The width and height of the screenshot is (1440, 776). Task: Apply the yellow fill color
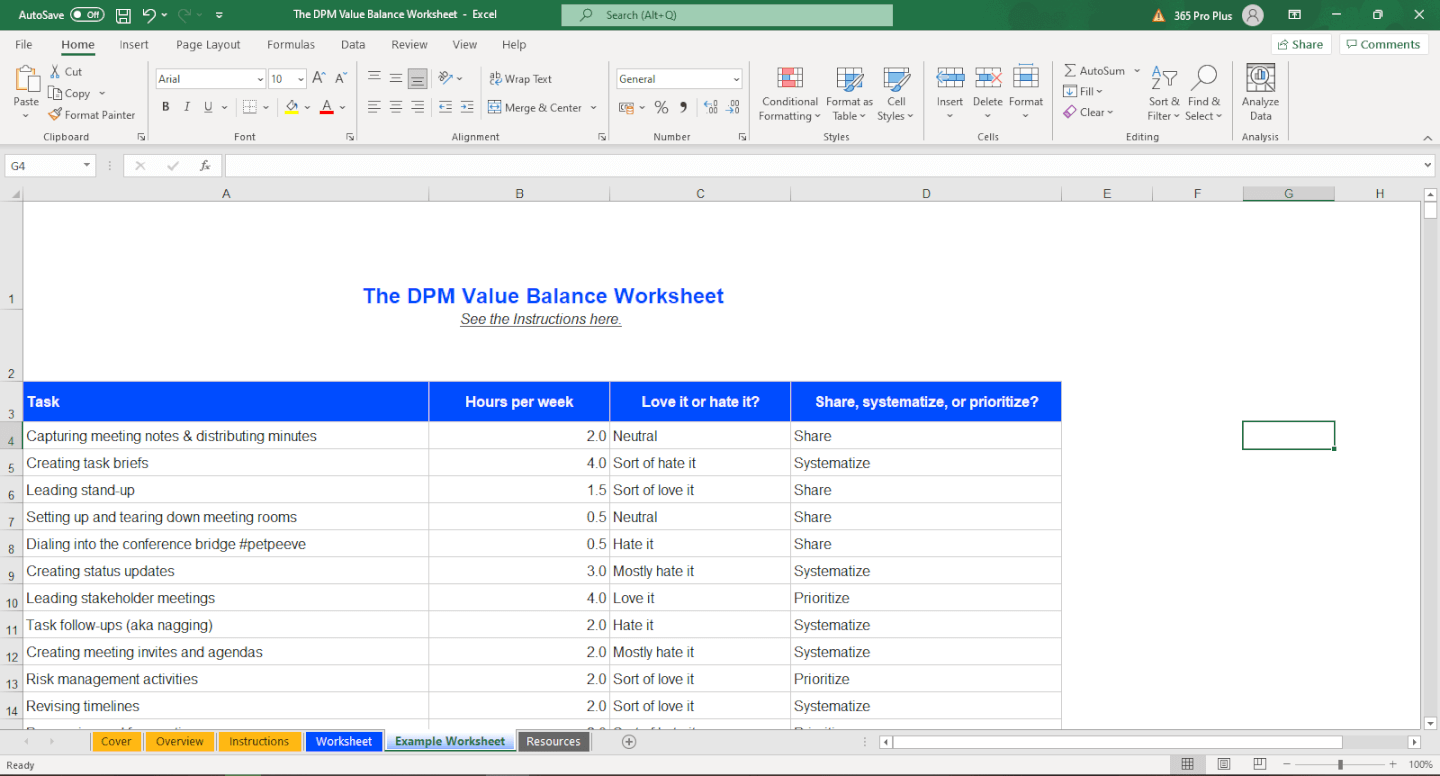pos(292,107)
